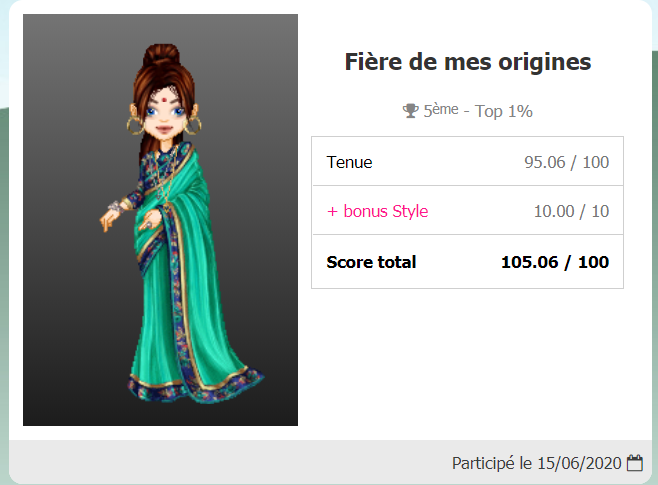Click the "Participé le 15/06/2020" date text
The image size is (658, 485).
tap(536, 463)
